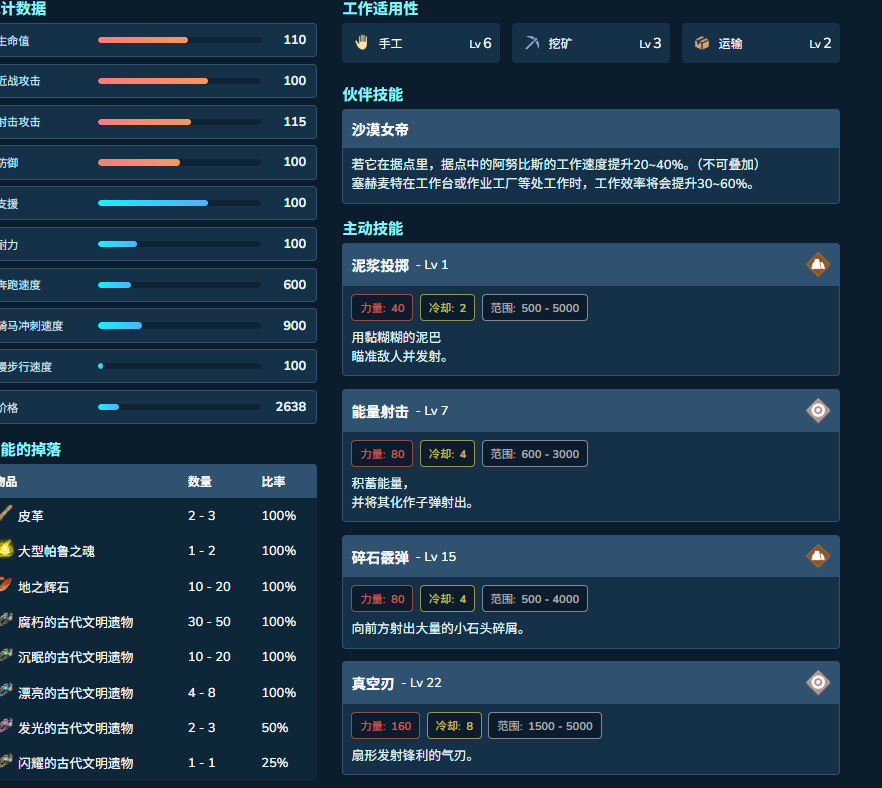The width and height of the screenshot is (882, 788).
Task: Click the box icon for 运输
Action: (702, 43)
